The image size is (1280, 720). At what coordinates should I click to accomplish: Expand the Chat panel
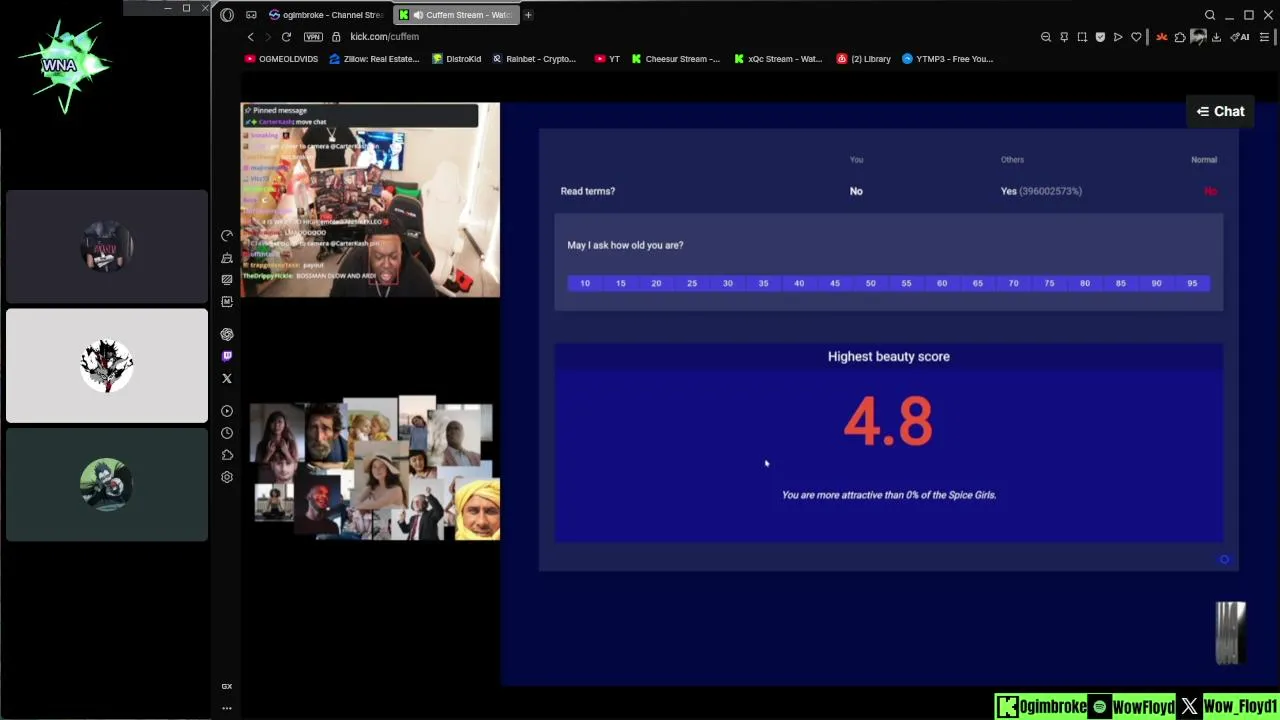coord(1221,111)
